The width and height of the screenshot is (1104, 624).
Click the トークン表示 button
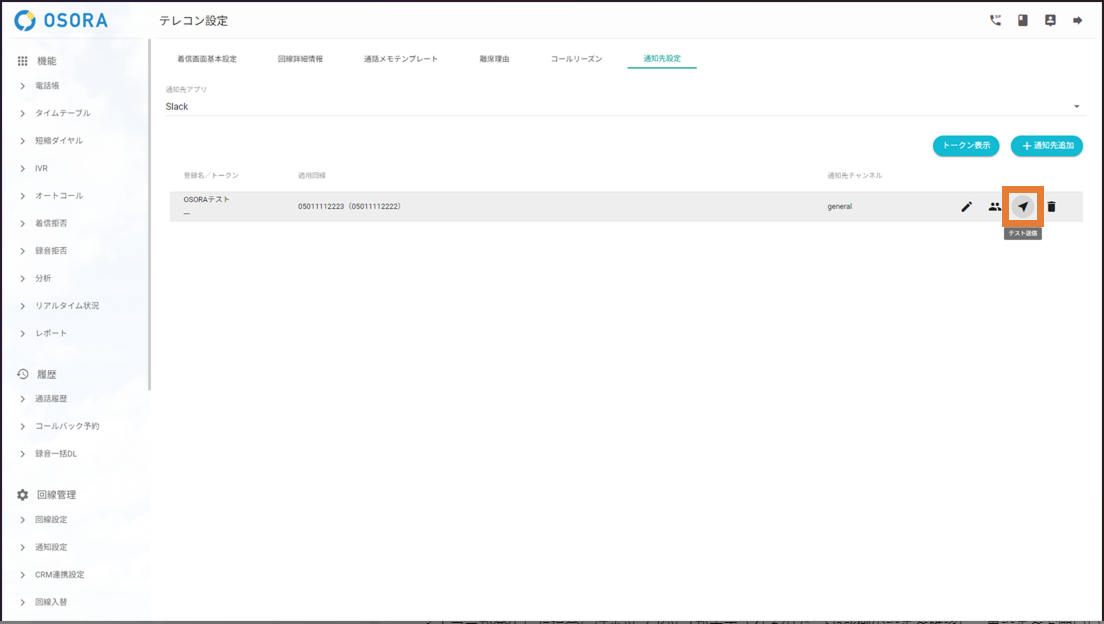(x=965, y=146)
